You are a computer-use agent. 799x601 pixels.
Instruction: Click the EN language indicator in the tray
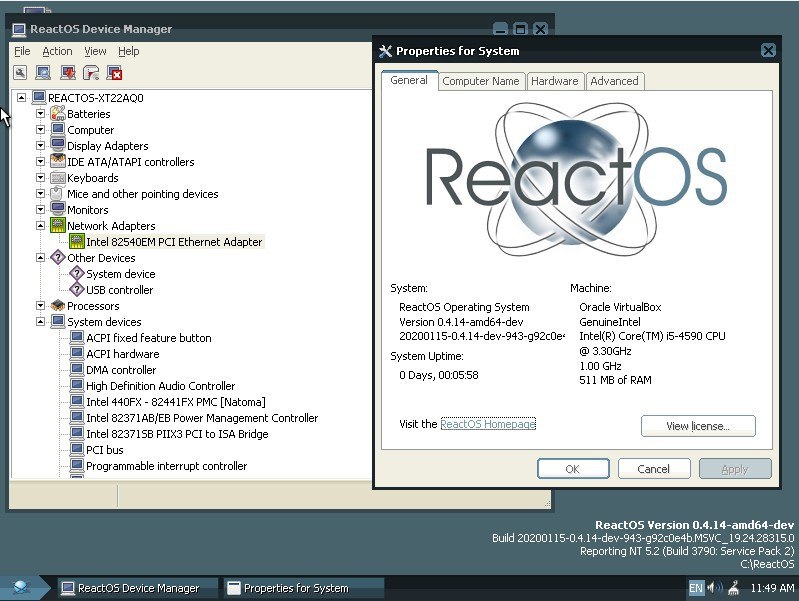point(695,588)
